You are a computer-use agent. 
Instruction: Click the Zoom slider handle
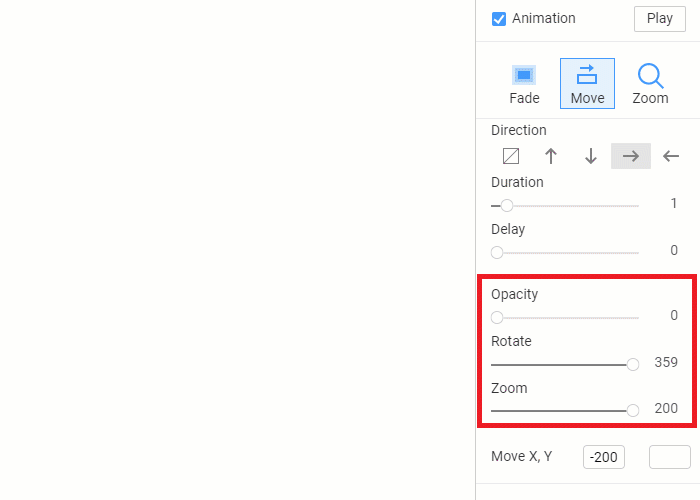point(633,411)
